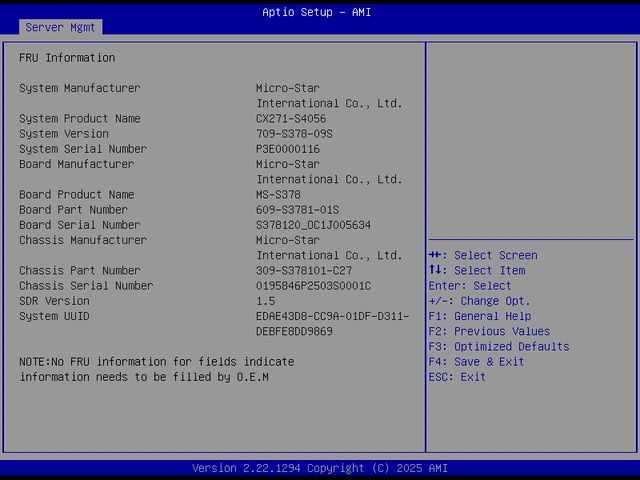Select chassis serial value 0195846P2503S0001C
The width and height of the screenshot is (640, 480).
(x=313, y=286)
